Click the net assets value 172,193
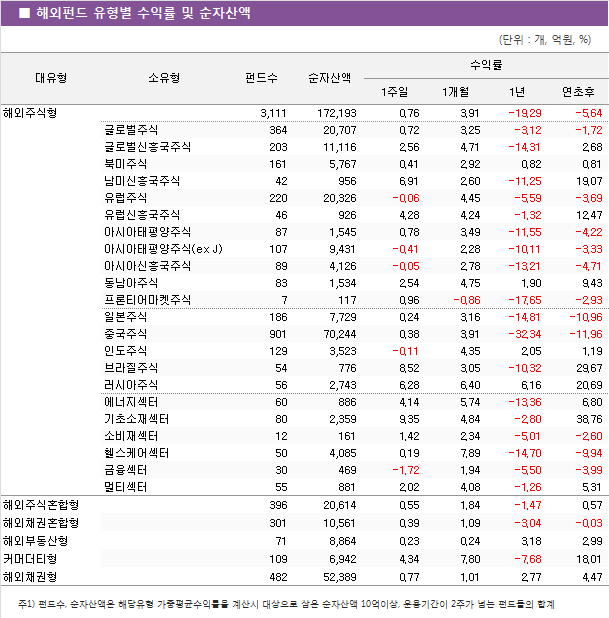The height and width of the screenshot is (618, 609). click(337, 114)
